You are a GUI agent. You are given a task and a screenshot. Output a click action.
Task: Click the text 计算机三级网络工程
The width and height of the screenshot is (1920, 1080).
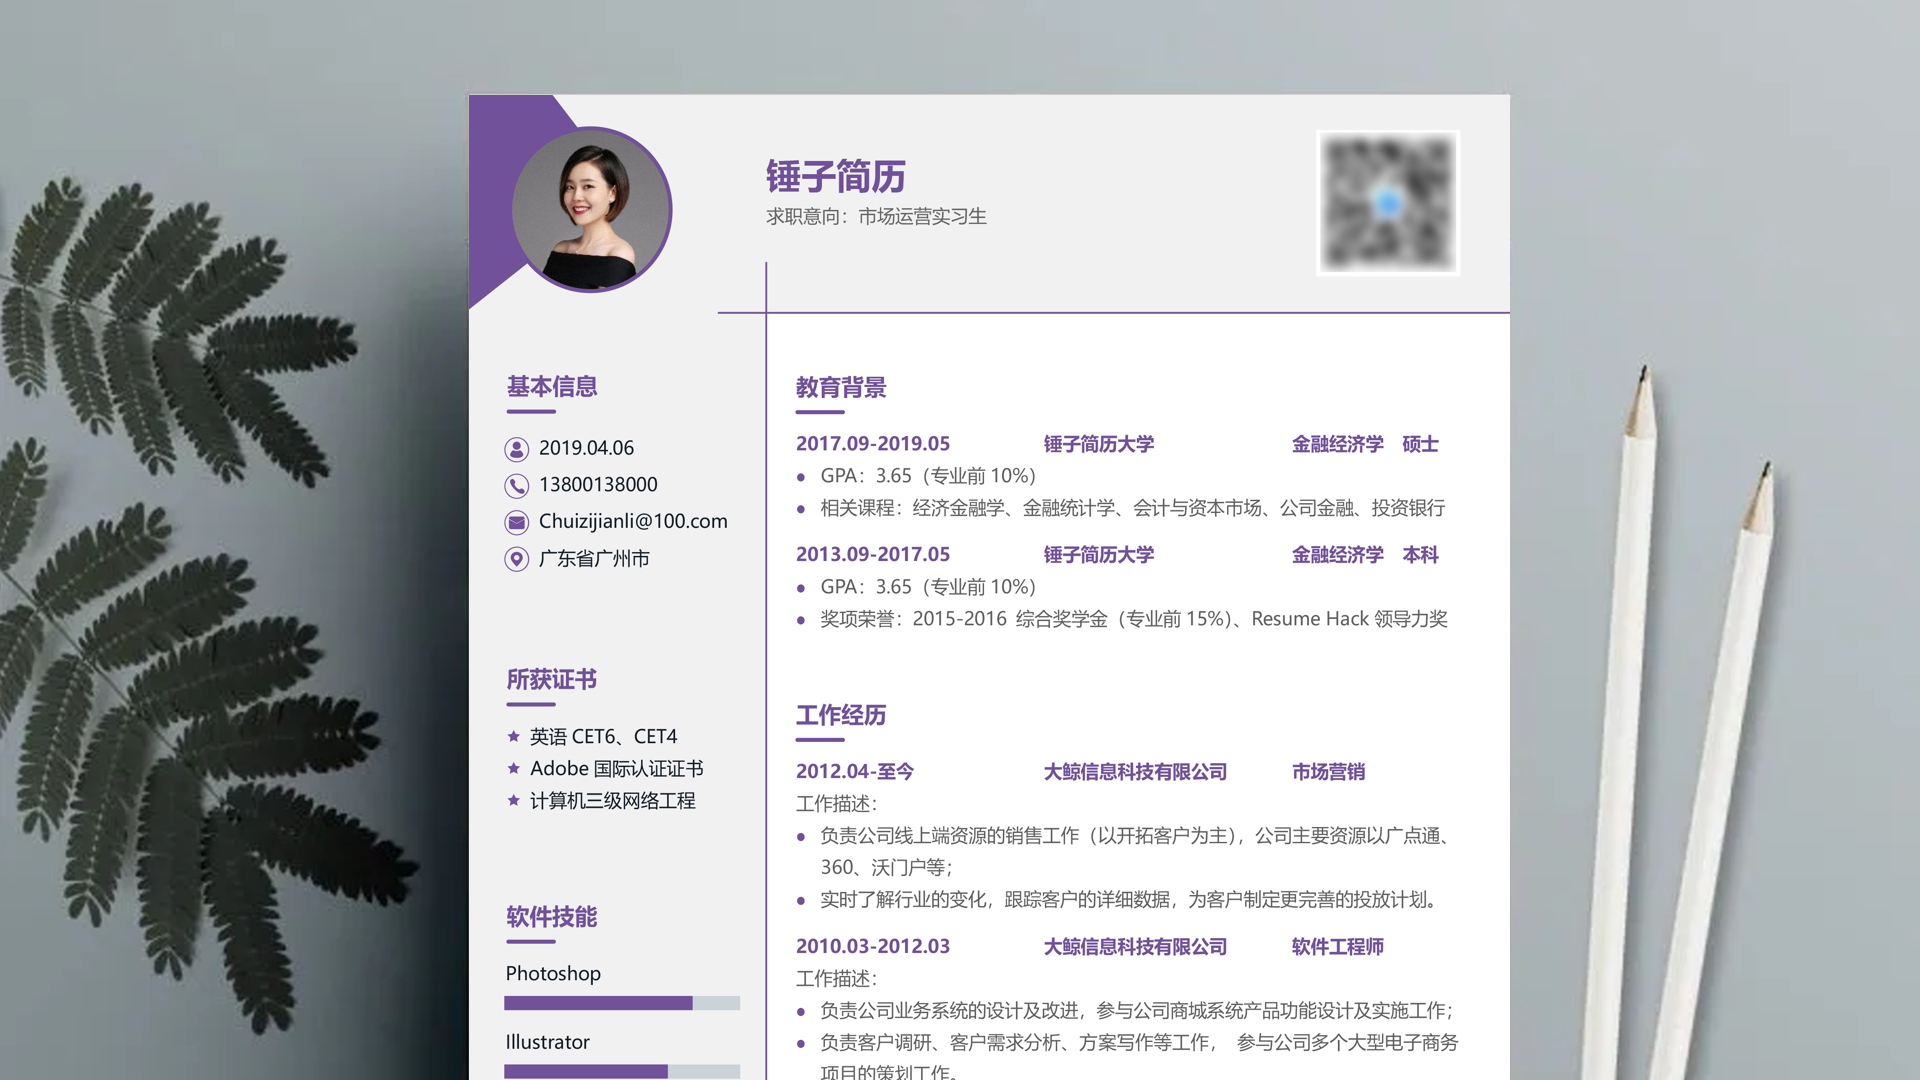click(613, 800)
